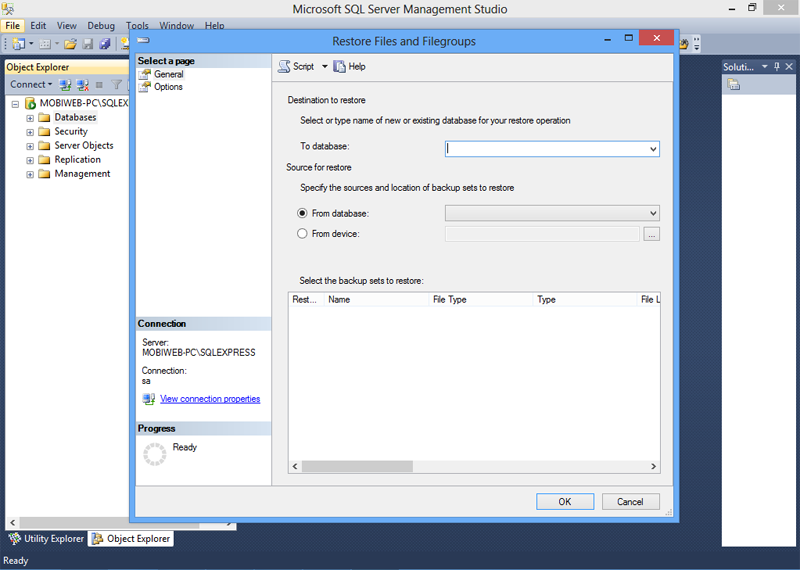Click the grid-shaped add item toolbar icon

coord(45,44)
